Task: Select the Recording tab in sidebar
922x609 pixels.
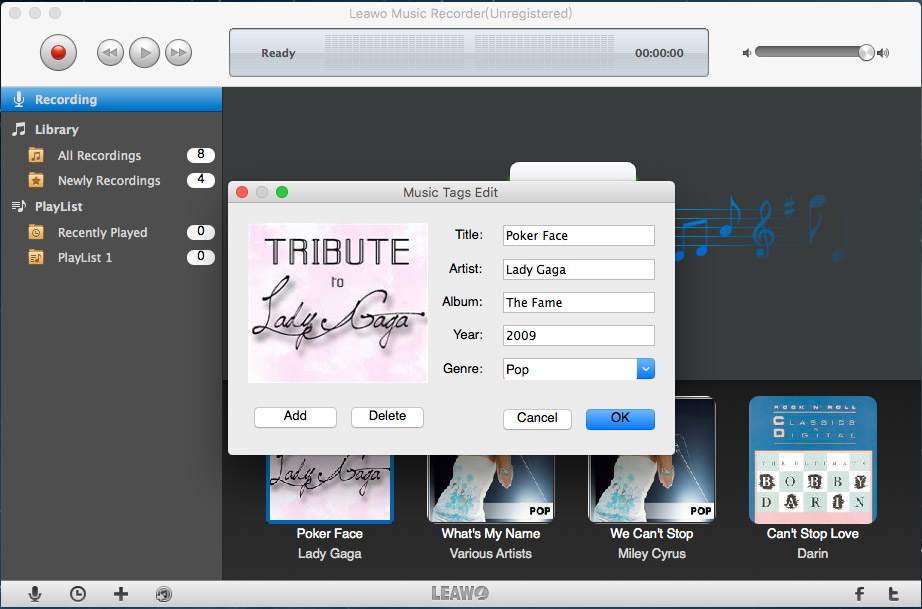Action: tap(66, 100)
